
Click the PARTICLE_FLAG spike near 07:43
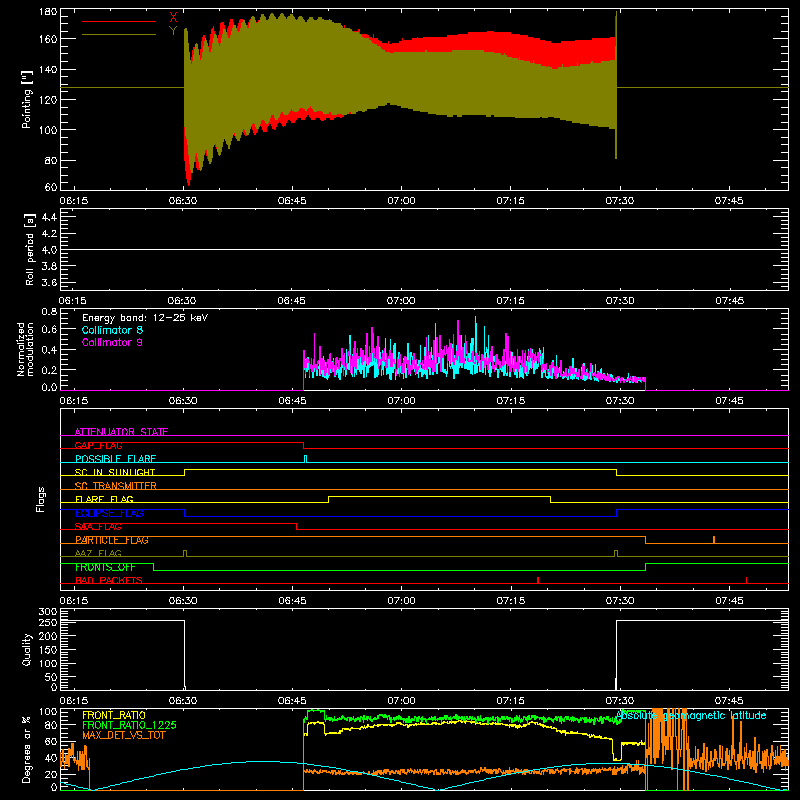point(714,540)
